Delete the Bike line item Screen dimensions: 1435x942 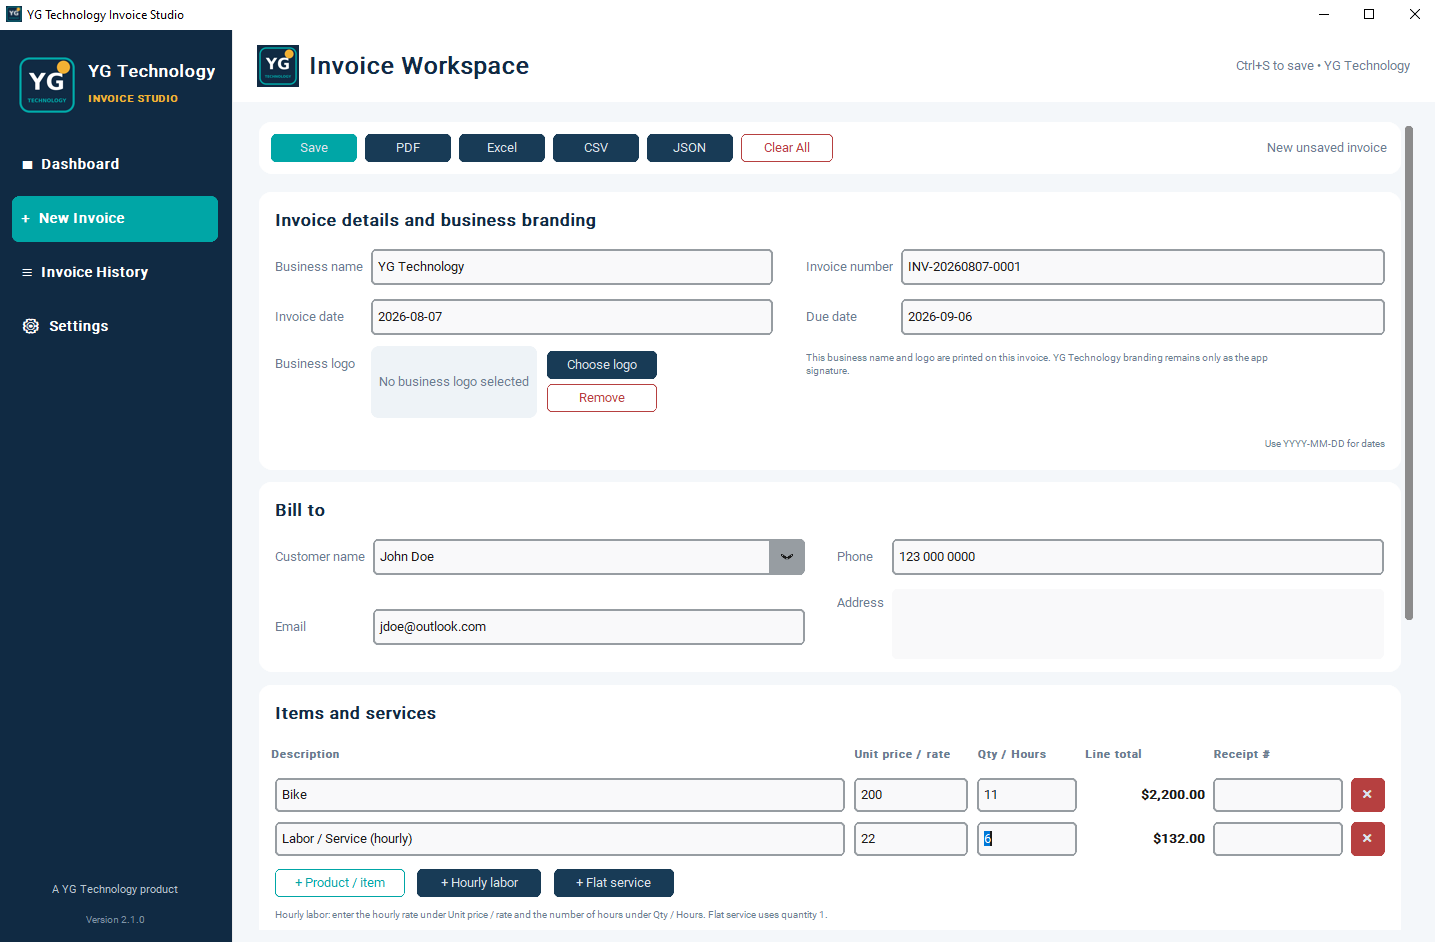click(1367, 795)
